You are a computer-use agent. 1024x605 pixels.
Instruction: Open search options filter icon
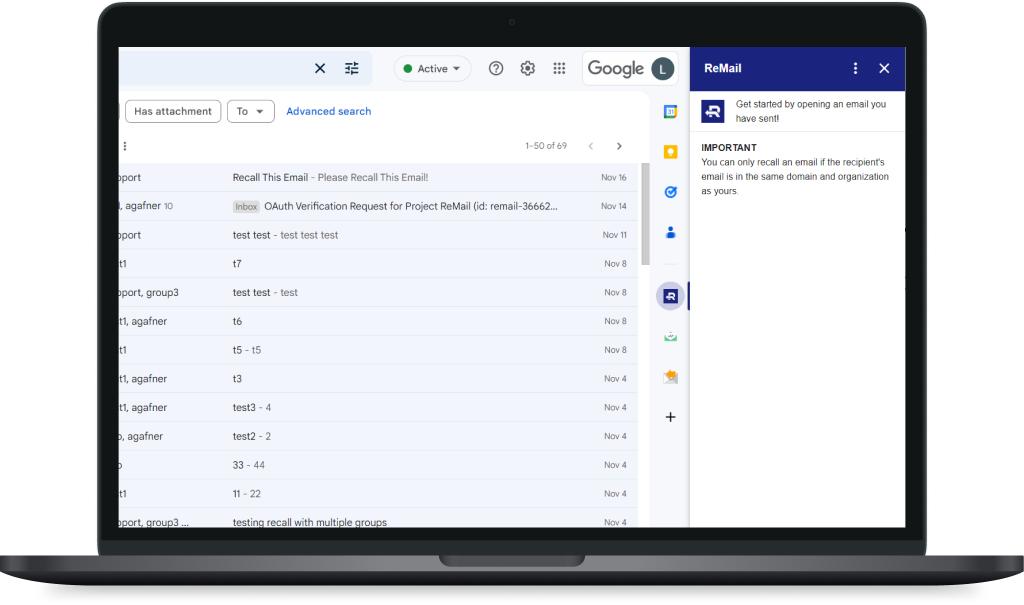352,68
